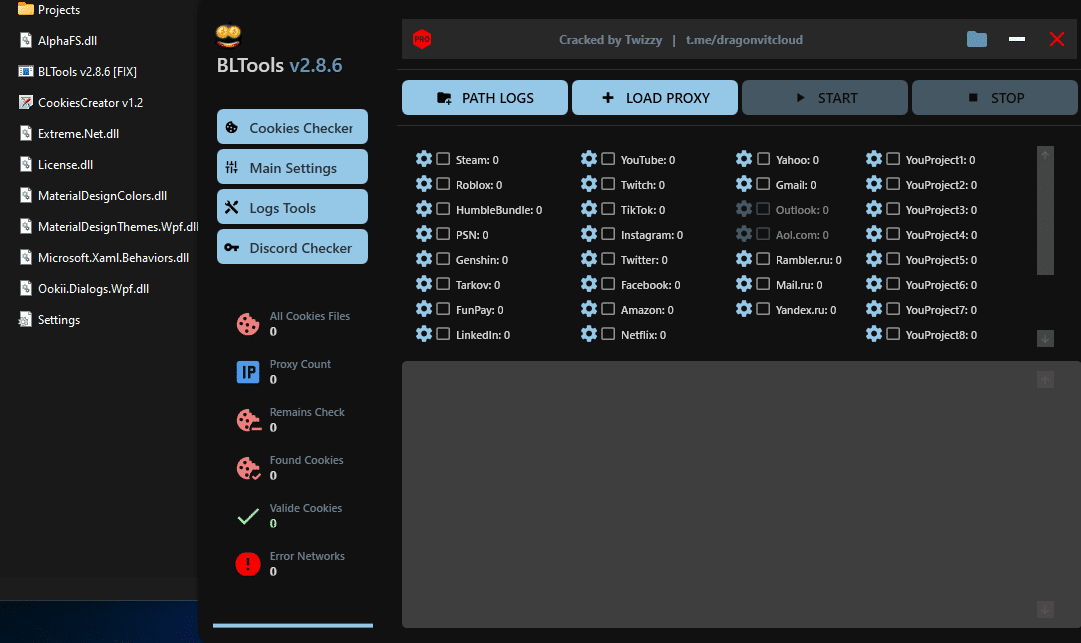Viewport: 1081px width, 643px height.
Task: Click the All Cookies Files cookie icon
Action: click(x=248, y=324)
